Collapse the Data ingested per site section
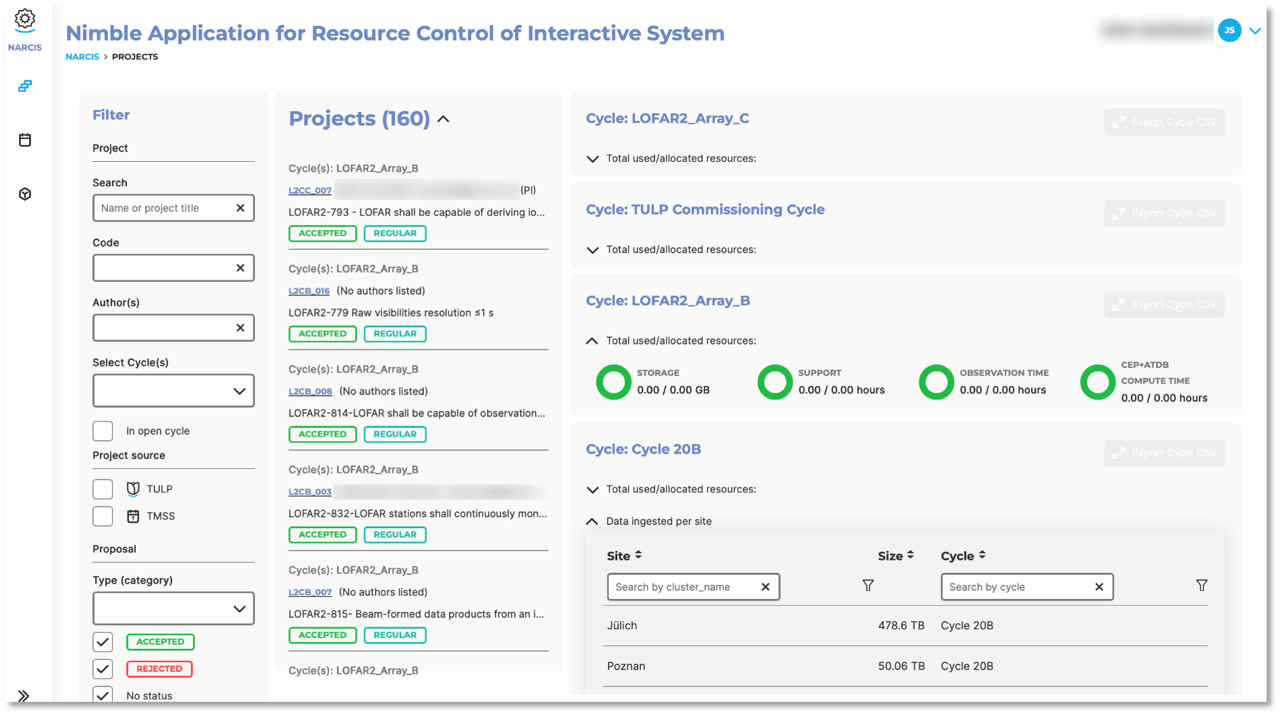 [592, 521]
